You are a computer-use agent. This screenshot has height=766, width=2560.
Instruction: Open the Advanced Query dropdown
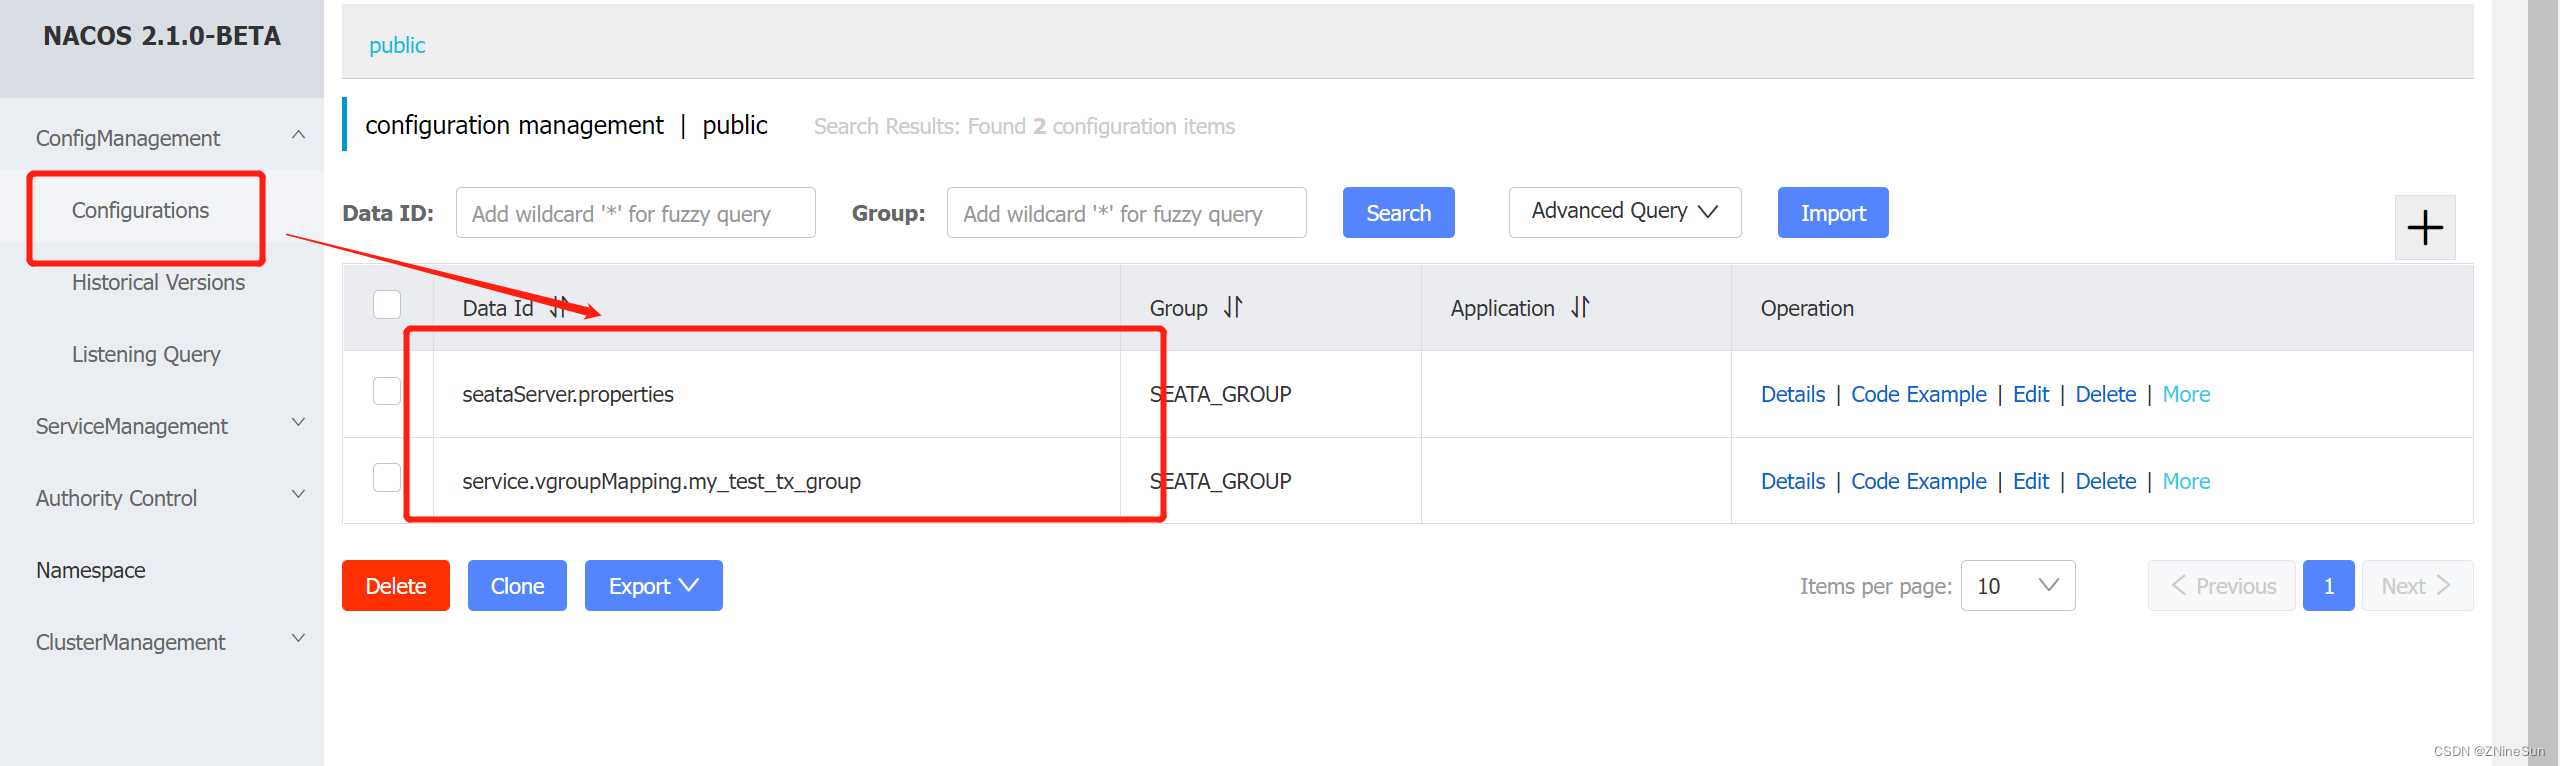(x=1625, y=212)
